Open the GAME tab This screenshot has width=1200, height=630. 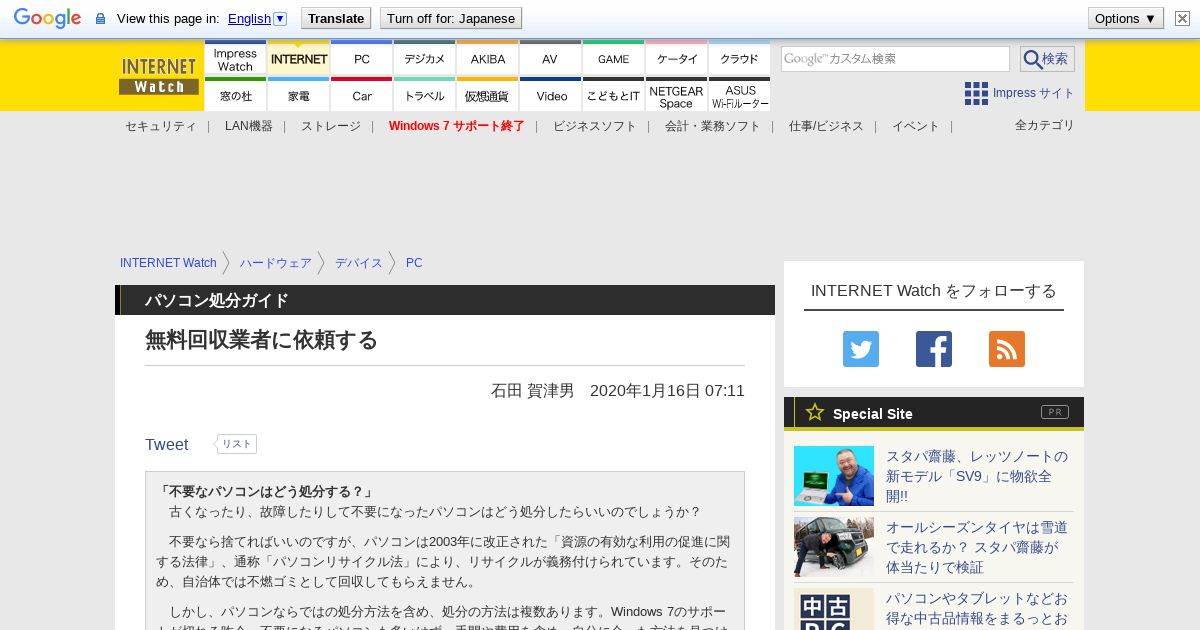[614, 59]
